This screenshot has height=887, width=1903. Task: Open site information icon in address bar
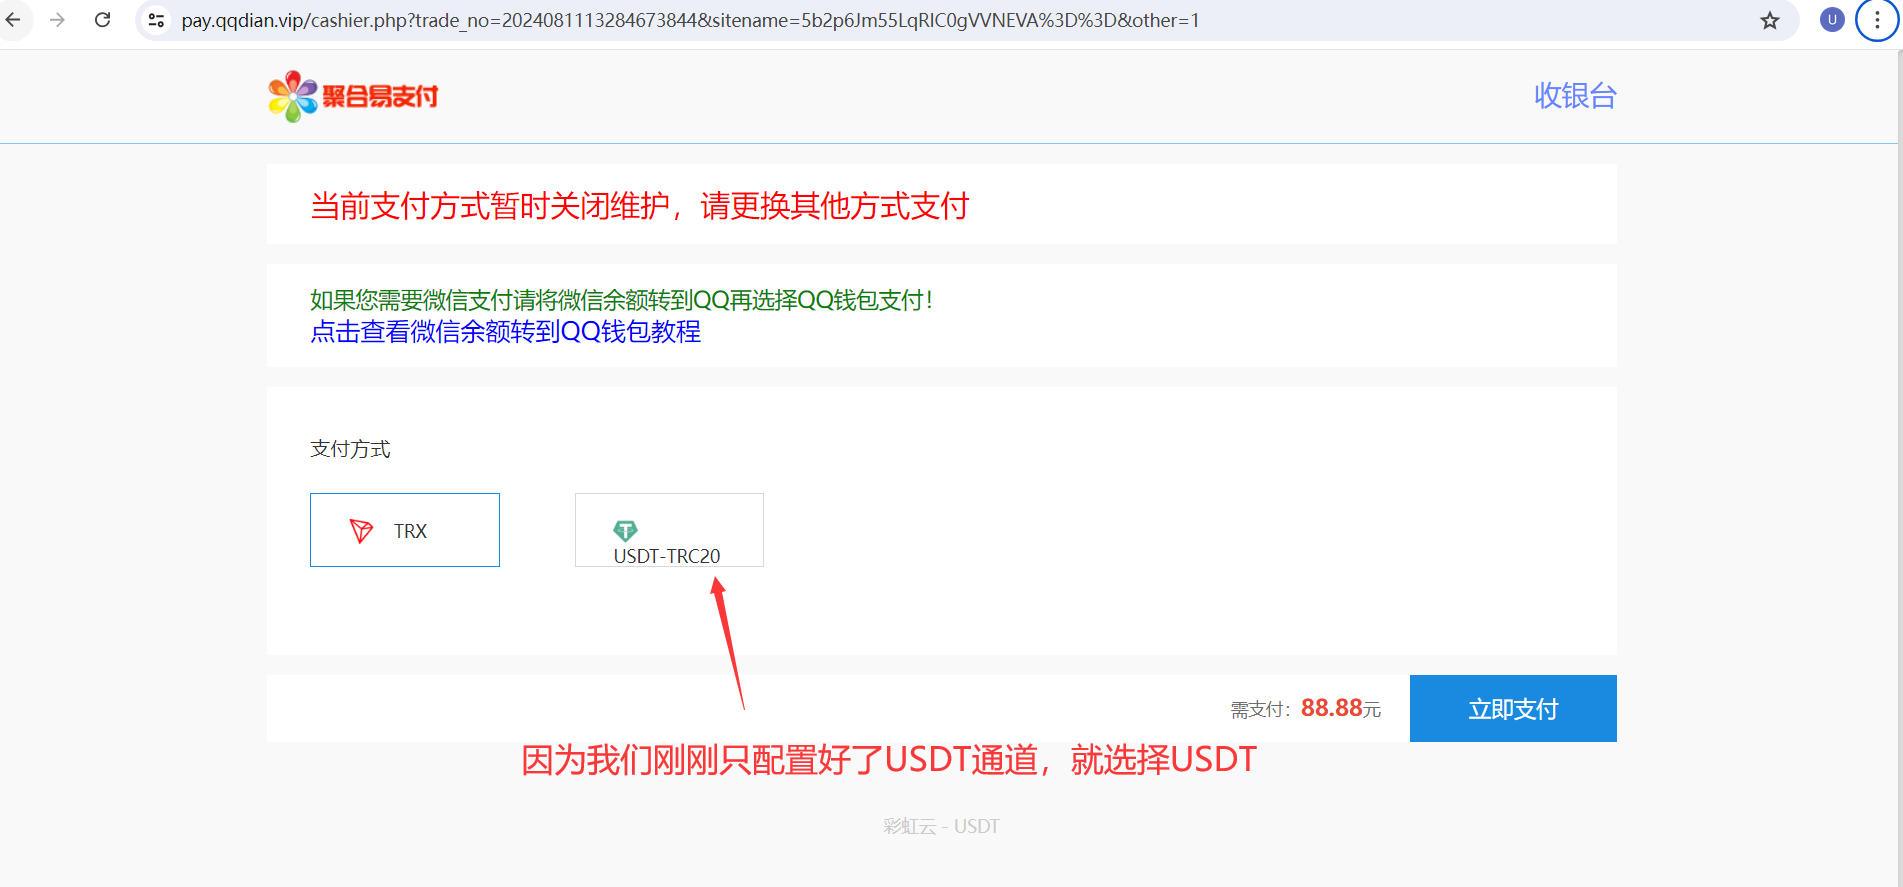(156, 20)
